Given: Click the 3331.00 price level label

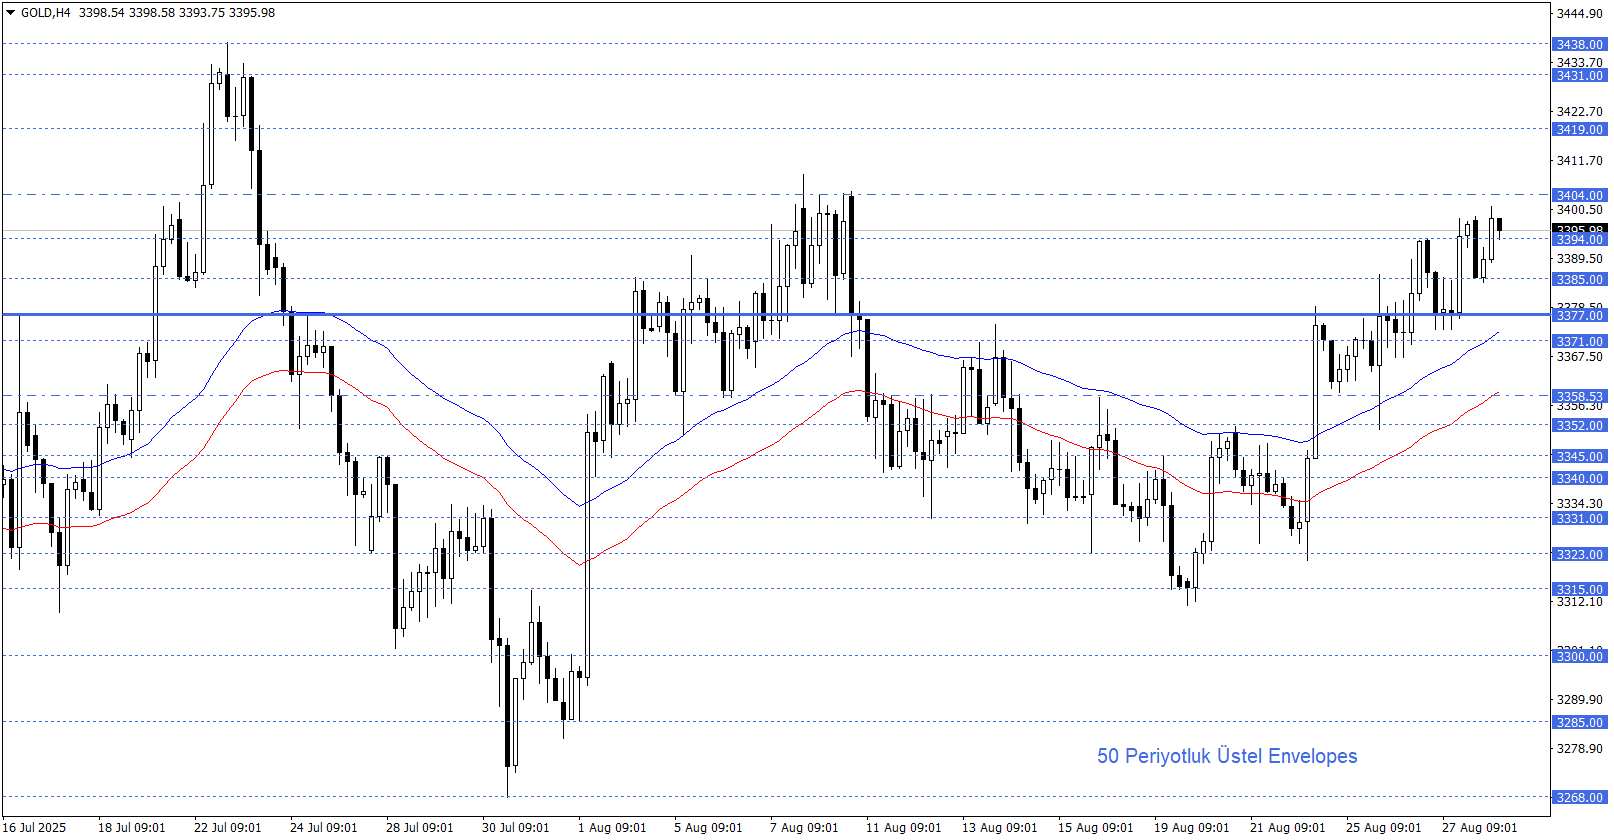Looking at the screenshot, I should point(1579,518).
